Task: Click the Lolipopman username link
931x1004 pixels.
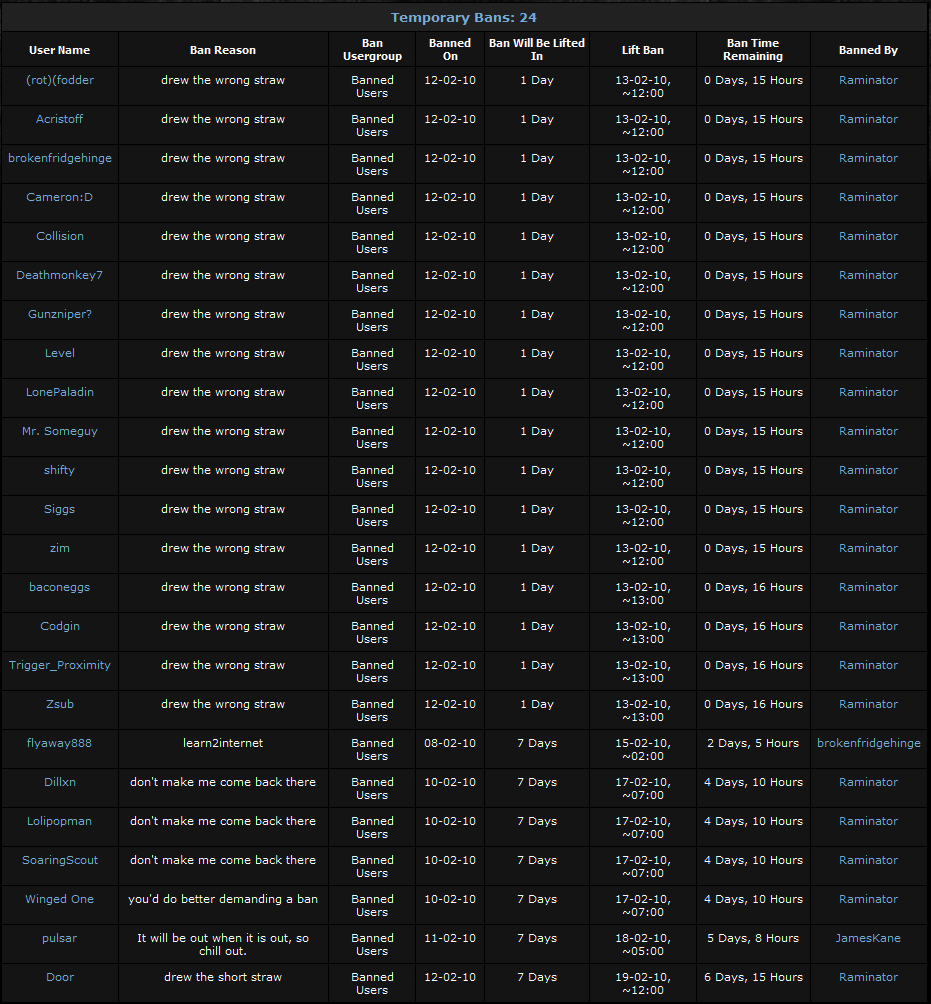Action: pyautogui.click(x=60, y=821)
